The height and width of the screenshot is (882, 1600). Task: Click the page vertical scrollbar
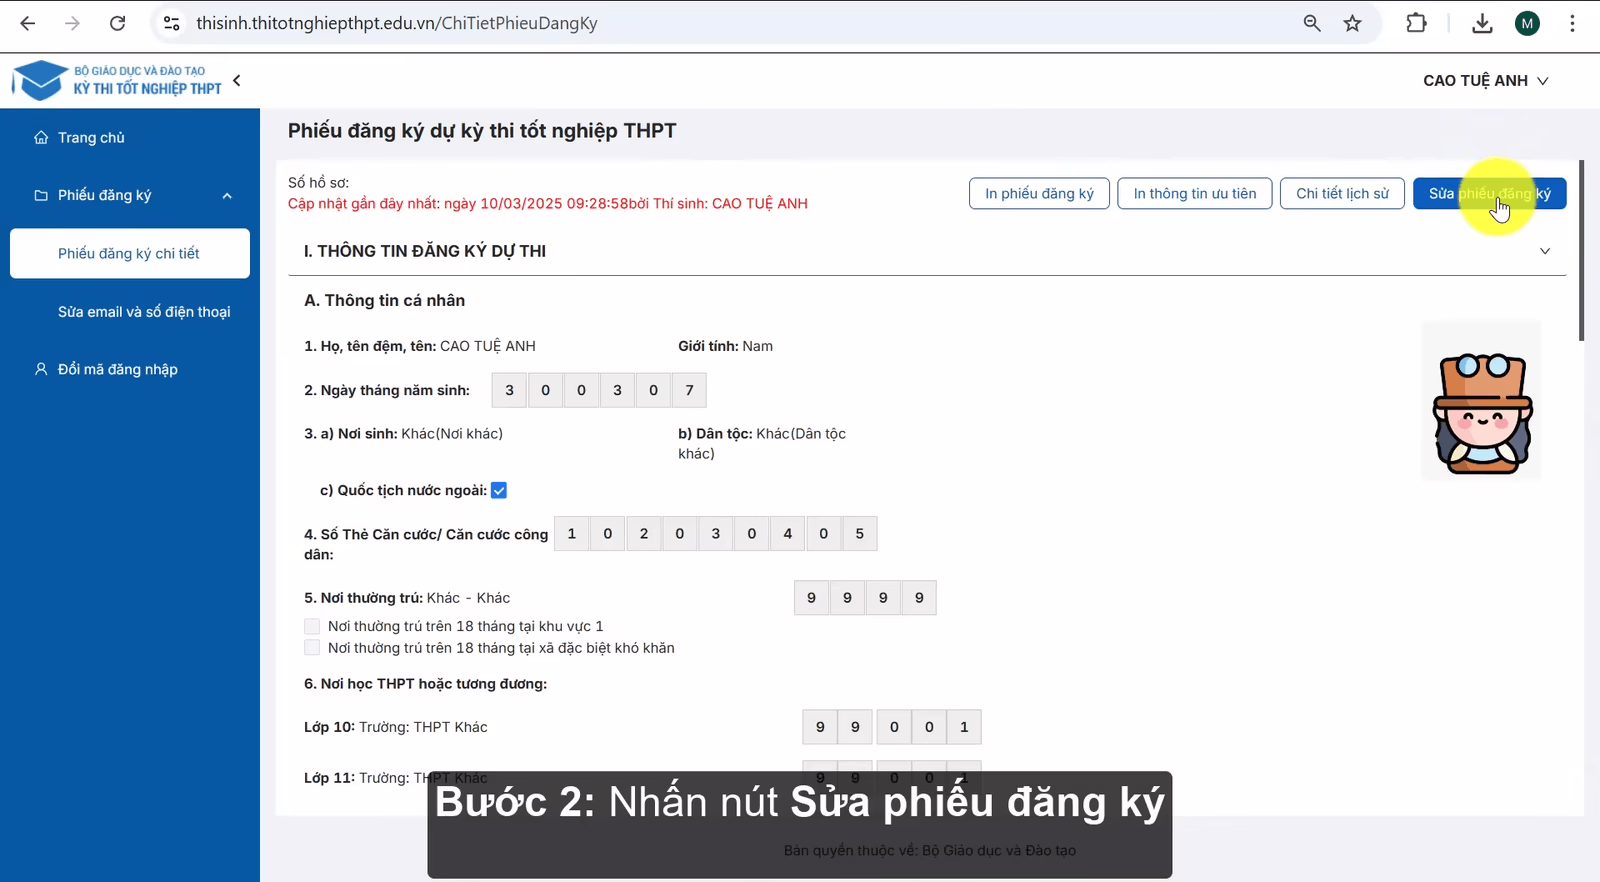click(1581, 250)
